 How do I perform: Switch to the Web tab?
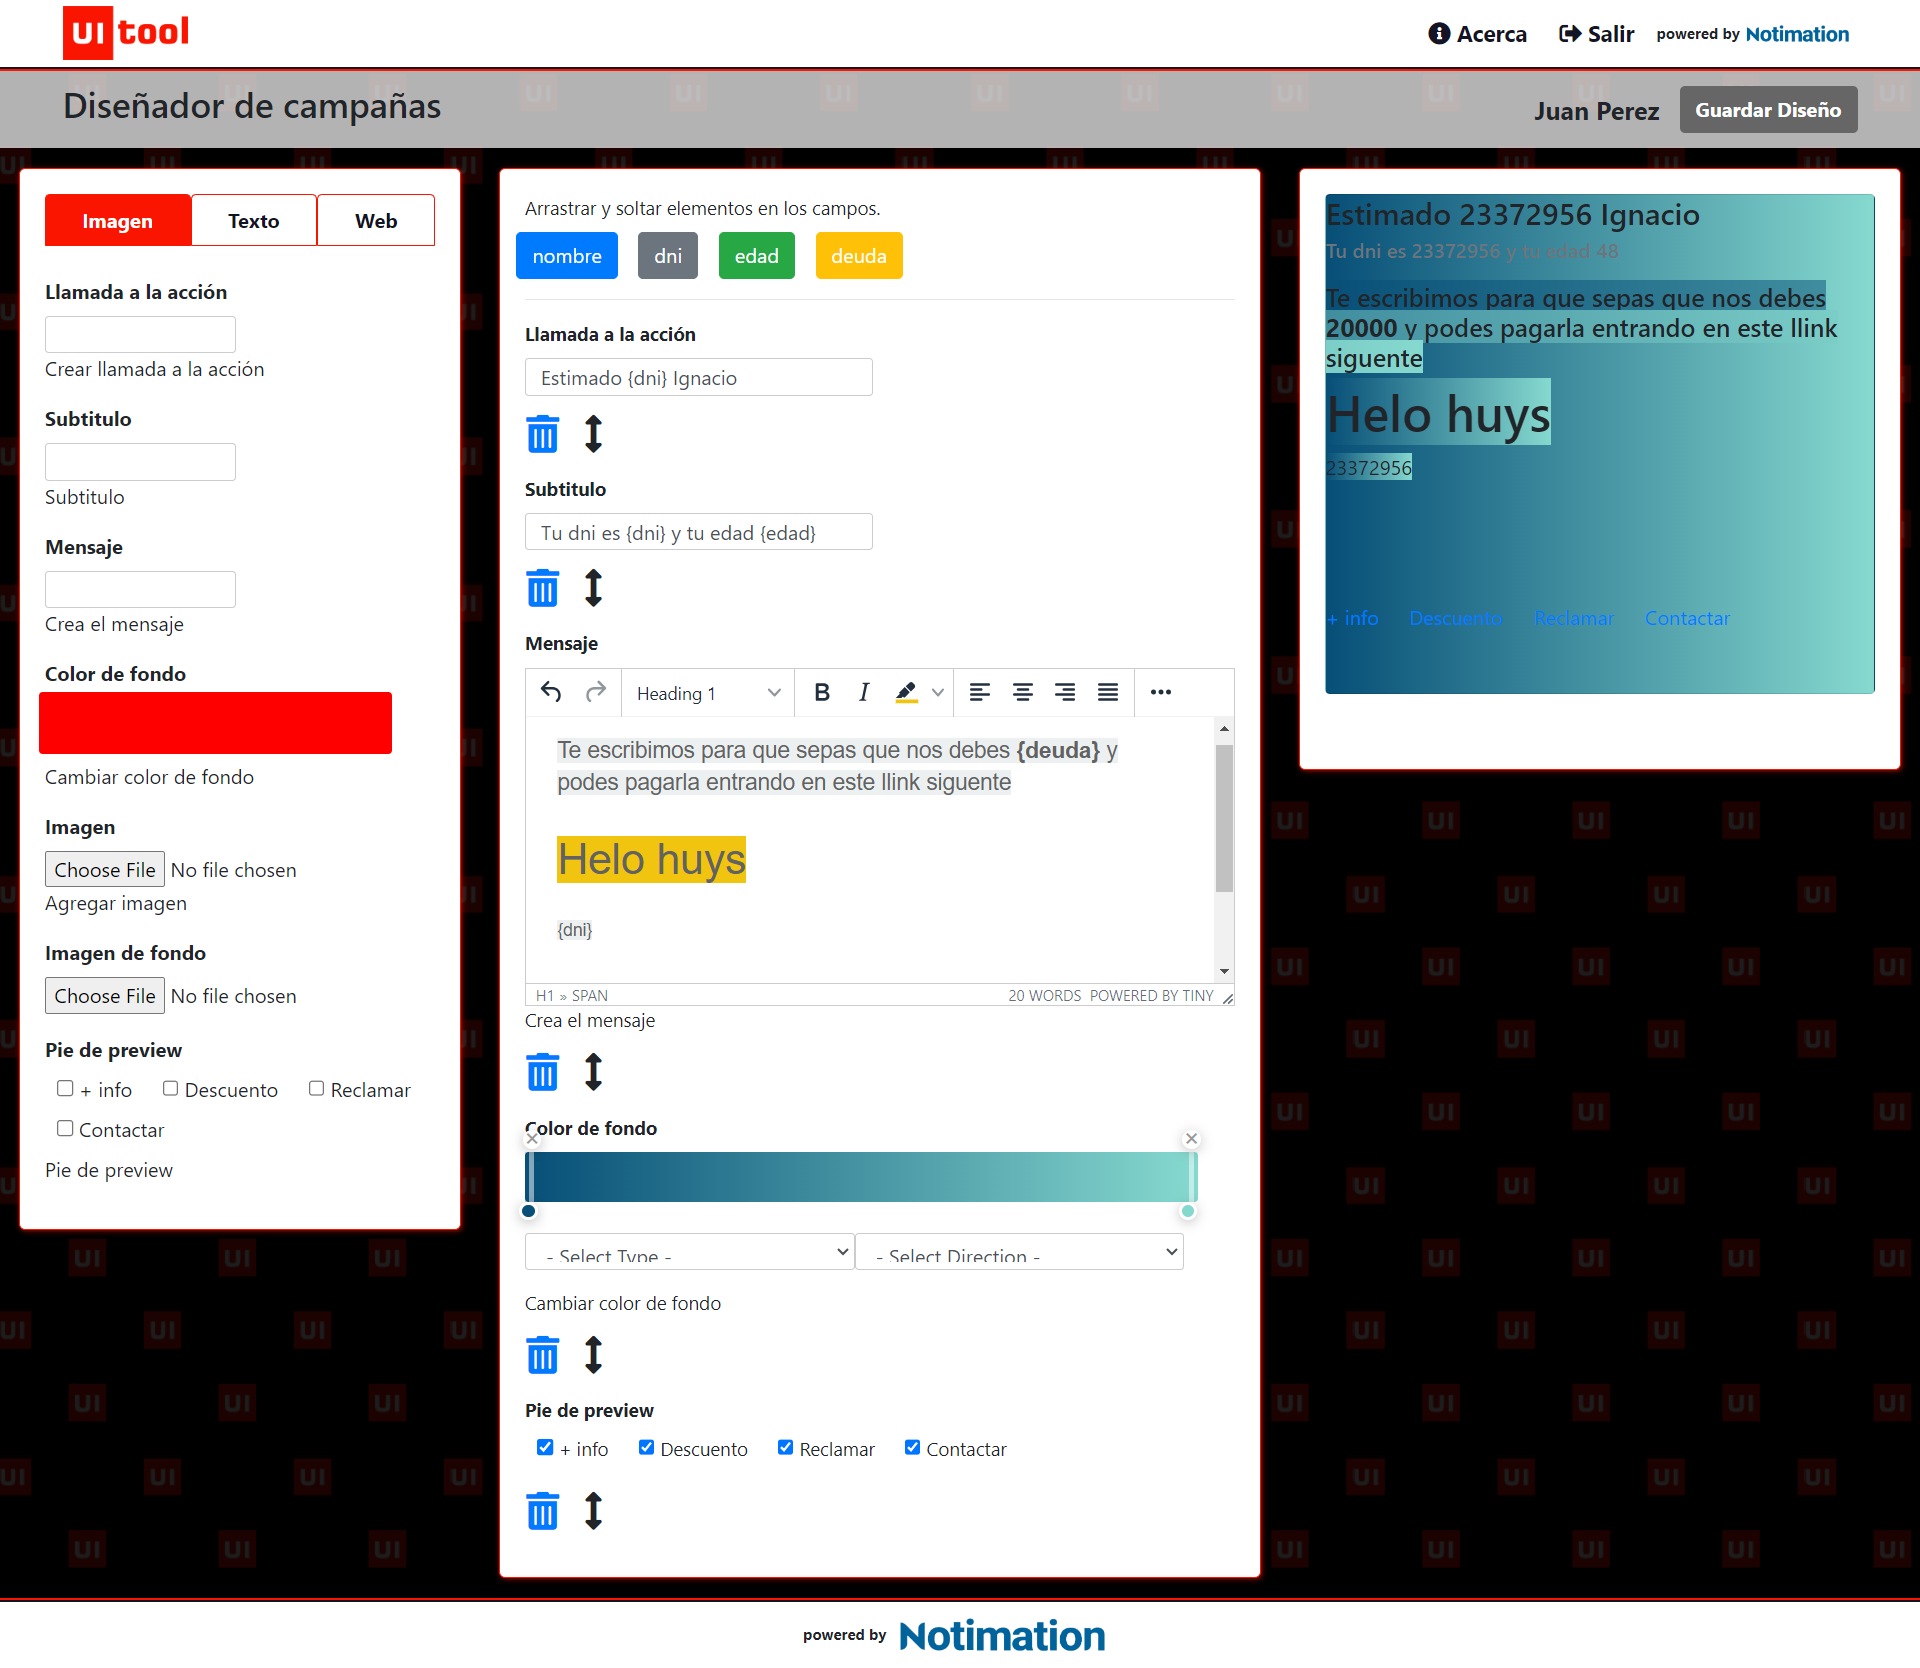point(376,220)
